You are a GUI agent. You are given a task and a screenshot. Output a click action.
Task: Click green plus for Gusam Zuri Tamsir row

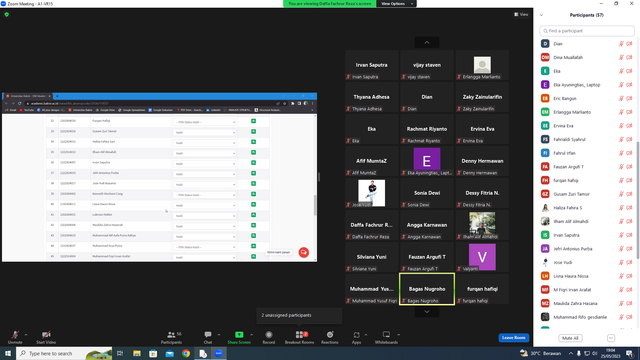pyautogui.click(x=253, y=131)
